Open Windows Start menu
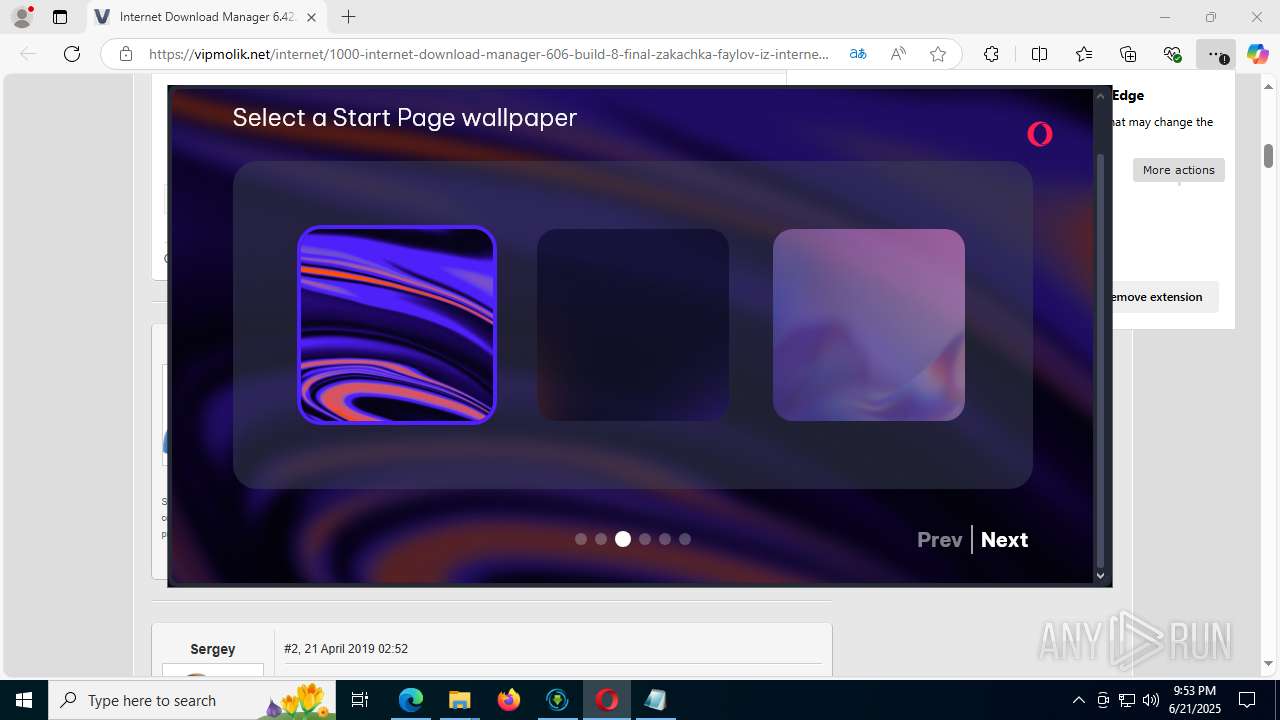1280x720 pixels. click(x=24, y=700)
